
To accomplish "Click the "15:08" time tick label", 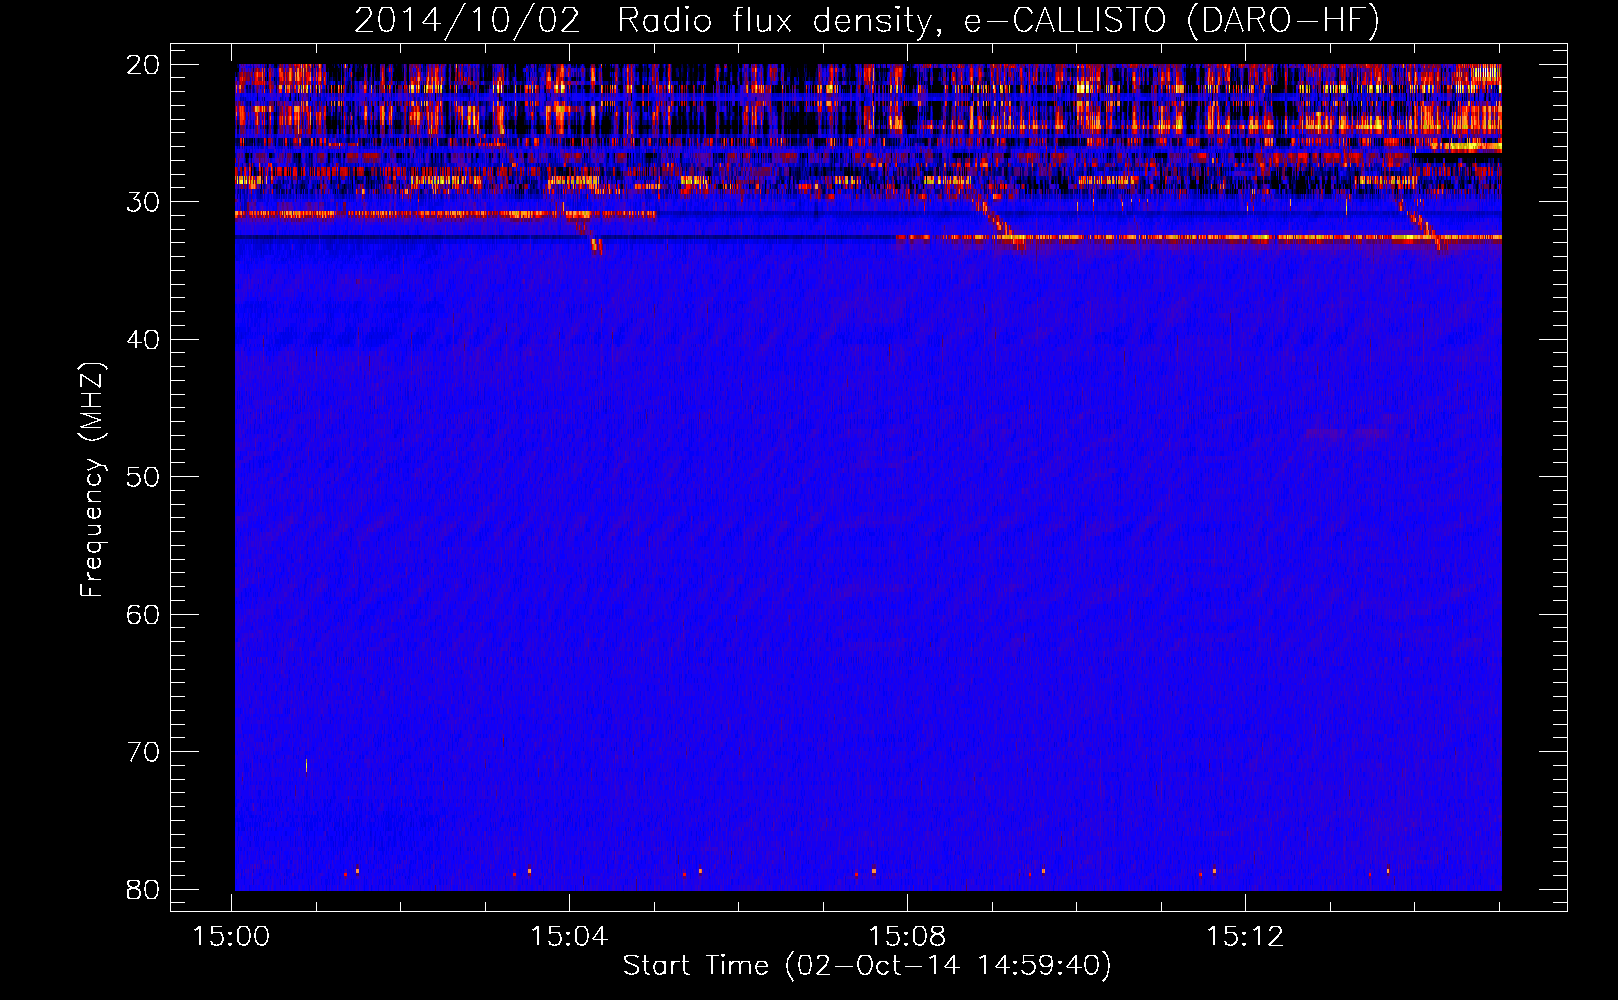I will coord(907,937).
